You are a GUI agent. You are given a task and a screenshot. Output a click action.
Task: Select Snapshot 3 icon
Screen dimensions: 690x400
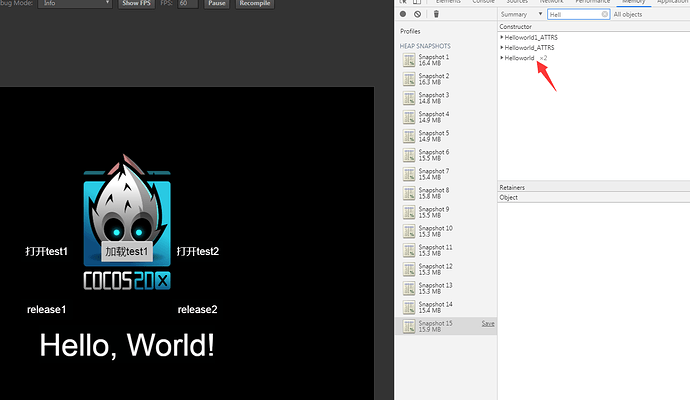(x=409, y=98)
